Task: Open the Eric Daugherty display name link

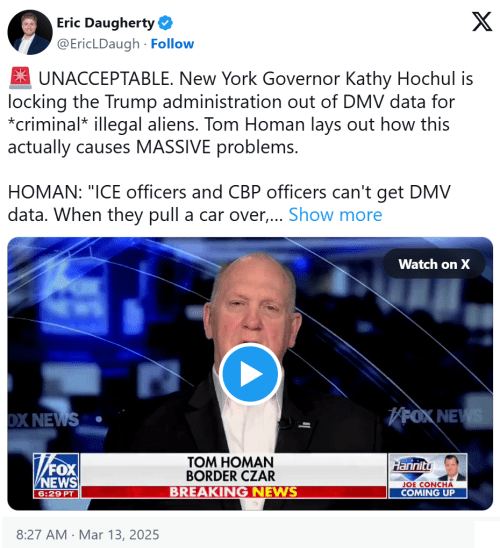Action: coord(106,23)
